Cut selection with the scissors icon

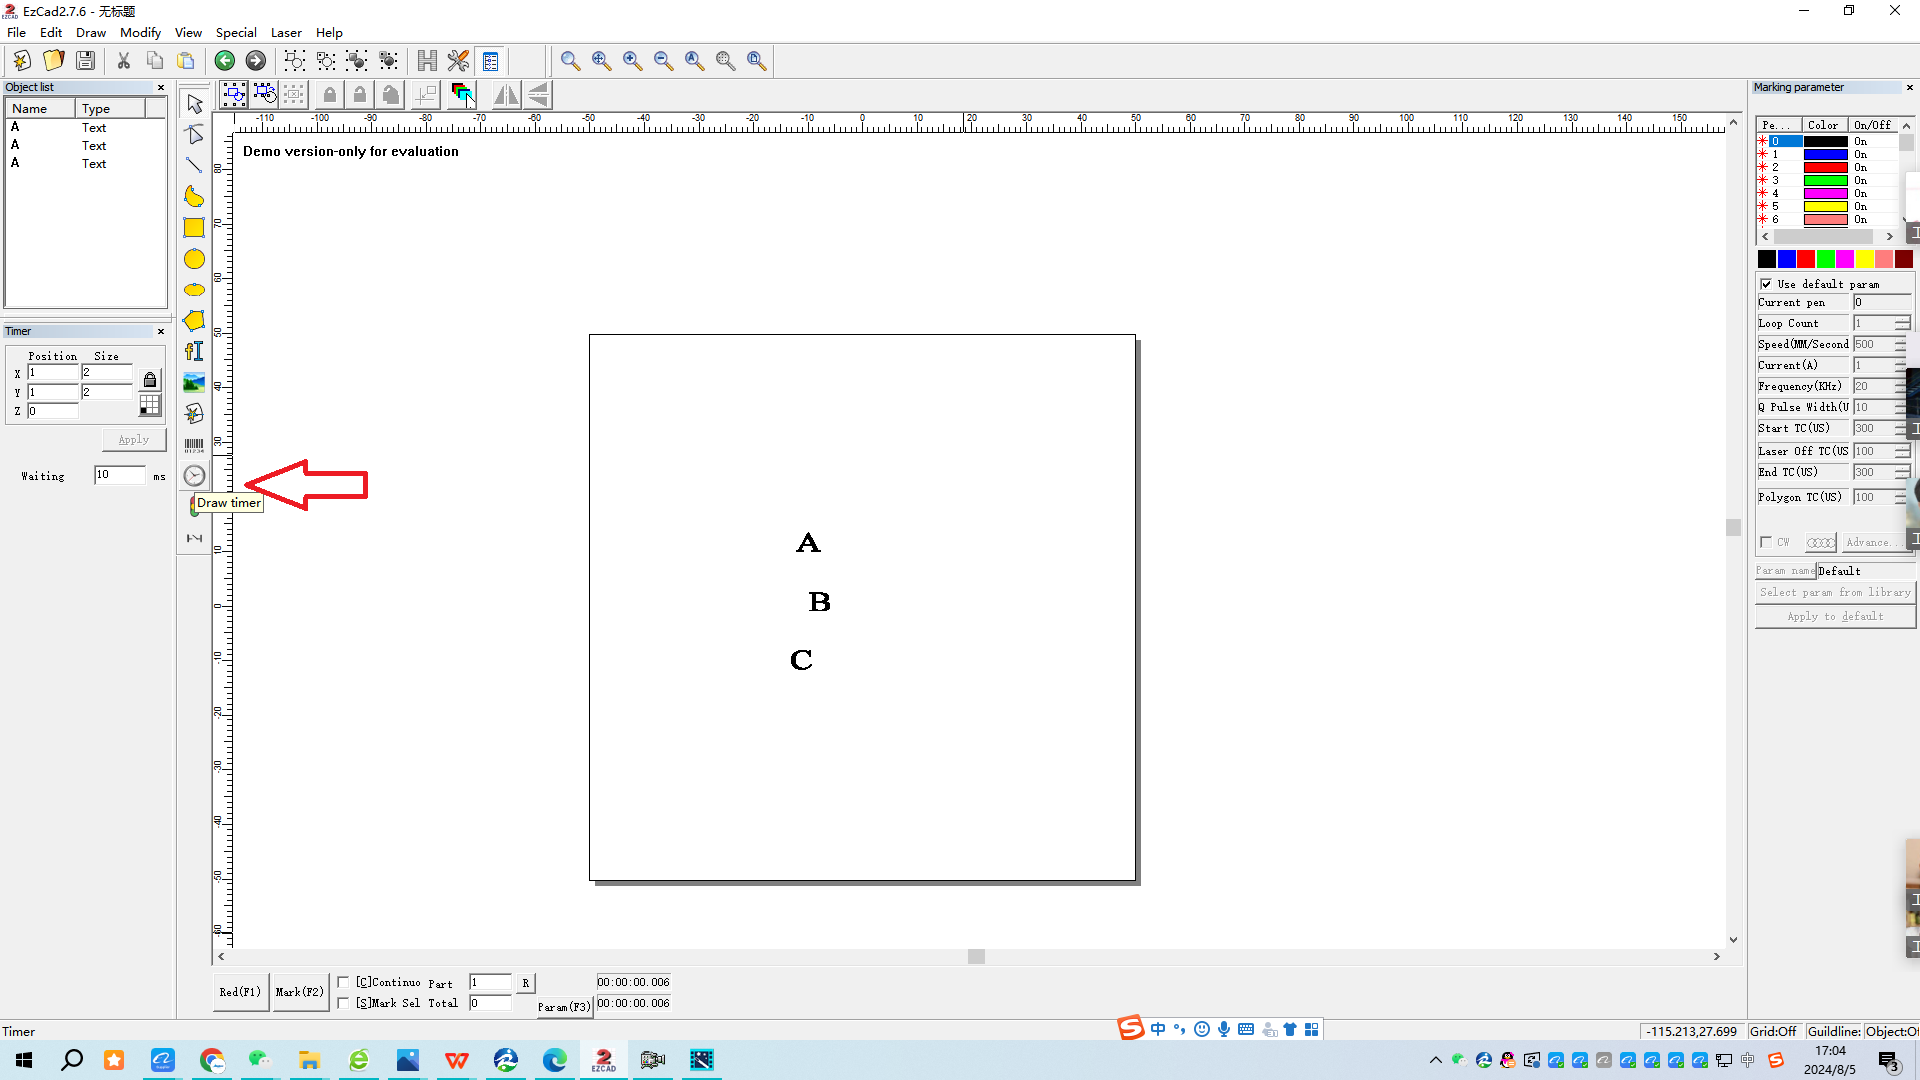pyautogui.click(x=124, y=61)
